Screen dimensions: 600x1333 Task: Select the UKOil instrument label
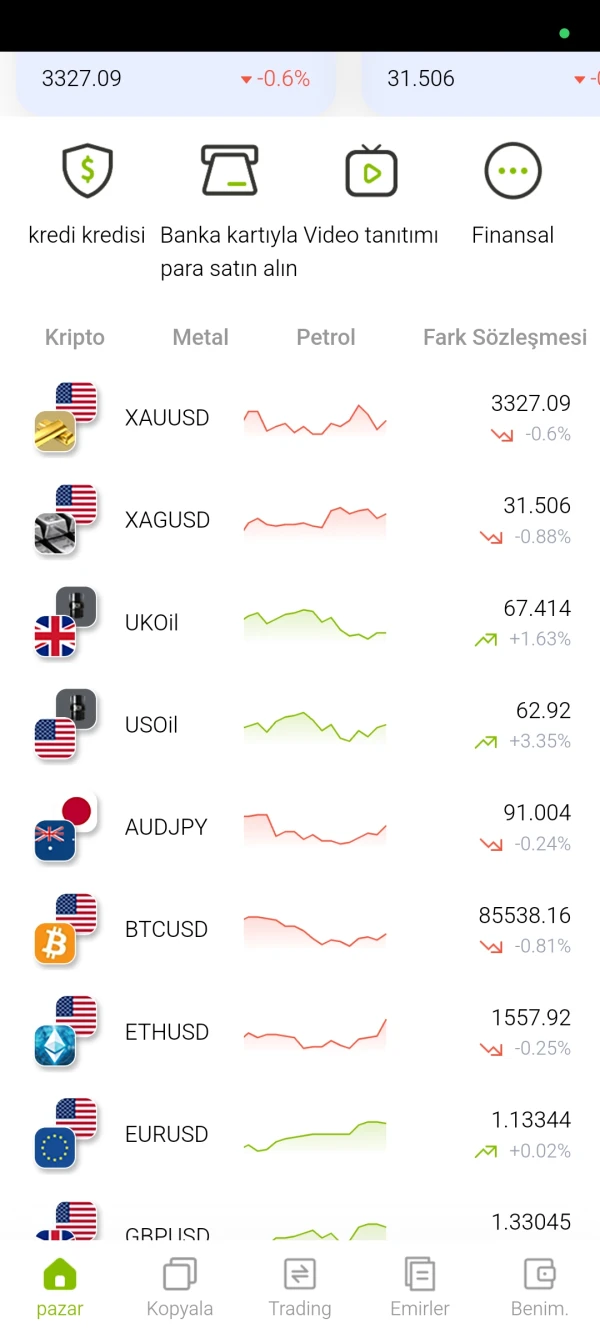tap(152, 623)
